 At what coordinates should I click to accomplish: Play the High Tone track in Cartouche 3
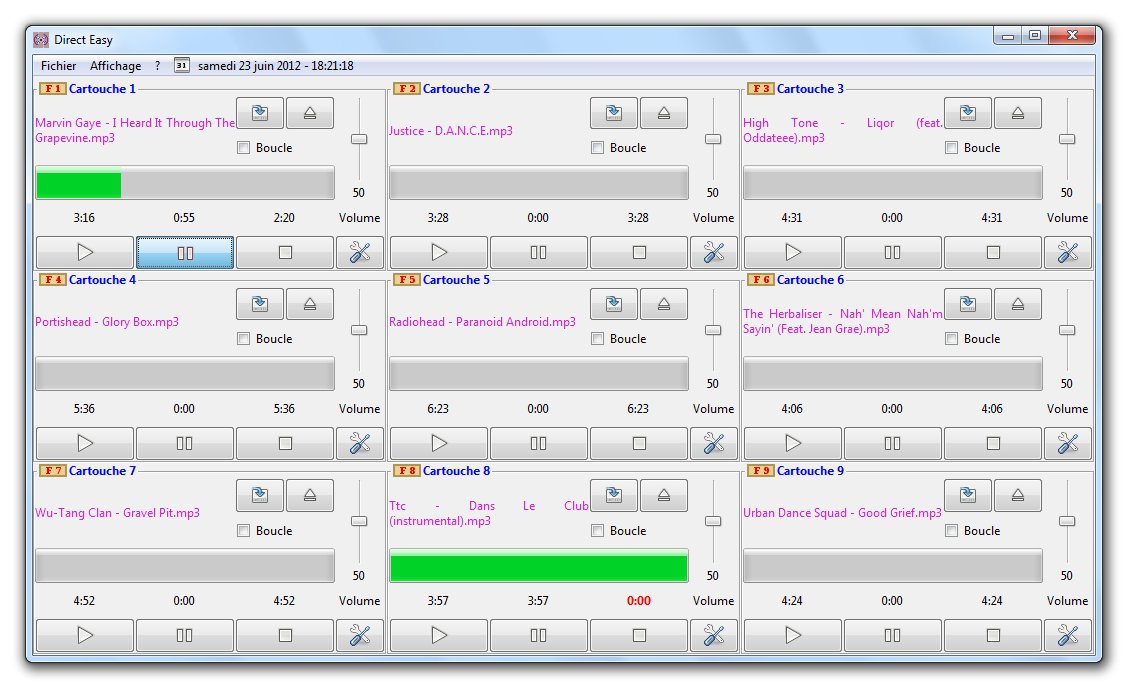[x=792, y=252]
